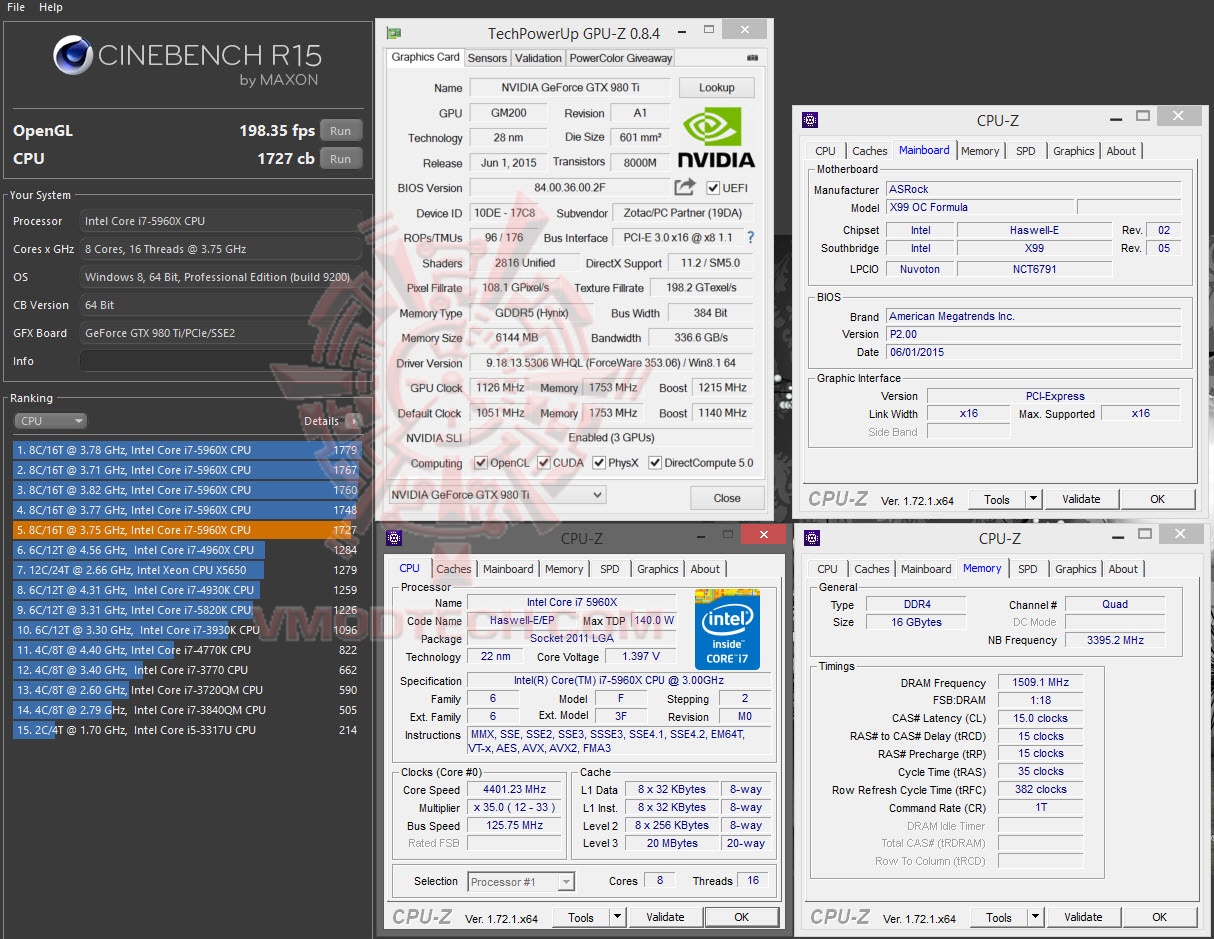
Task: Select Memory tab in CPU-Z CPU window
Action: pos(564,569)
